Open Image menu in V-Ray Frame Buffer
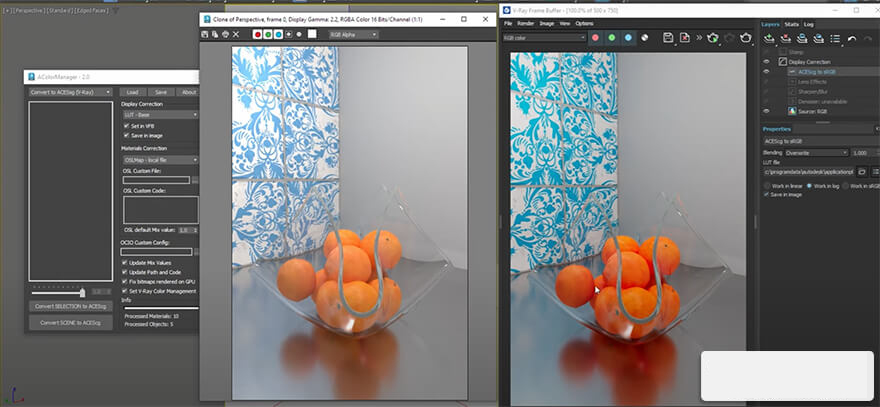The height and width of the screenshot is (407, 880). pyautogui.click(x=547, y=24)
